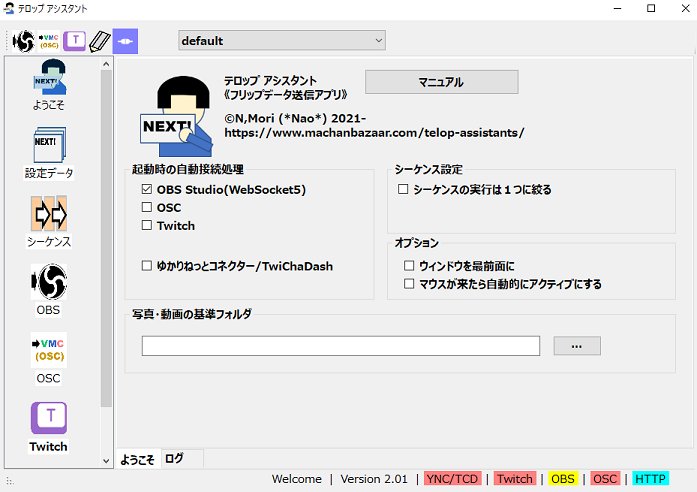
Task: Enable Twitch auto-connect checkbox
Action: pyautogui.click(x=147, y=226)
